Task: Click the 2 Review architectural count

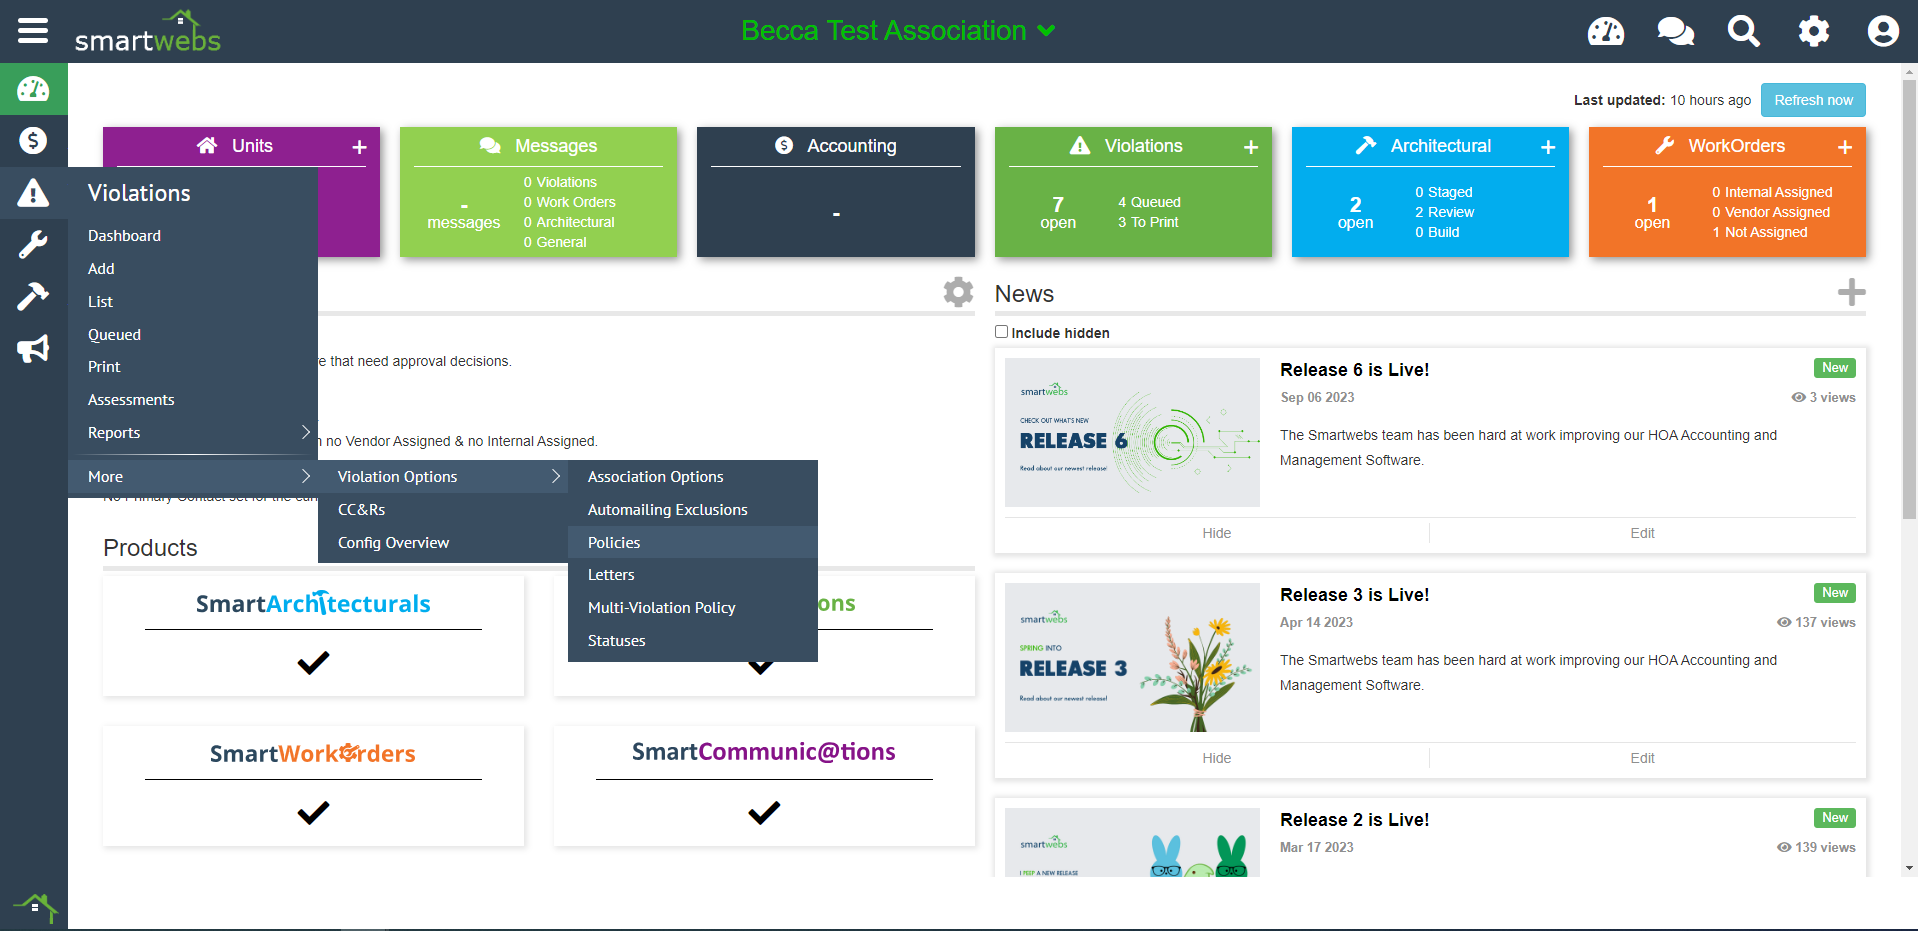Action: click(1444, 212)
